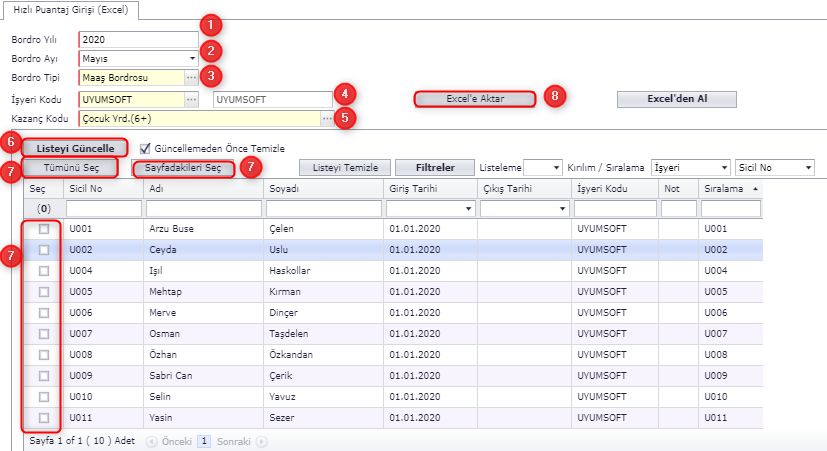Click the previous page arrow icon
Screen dimensions: 827x451
(152, 440)
